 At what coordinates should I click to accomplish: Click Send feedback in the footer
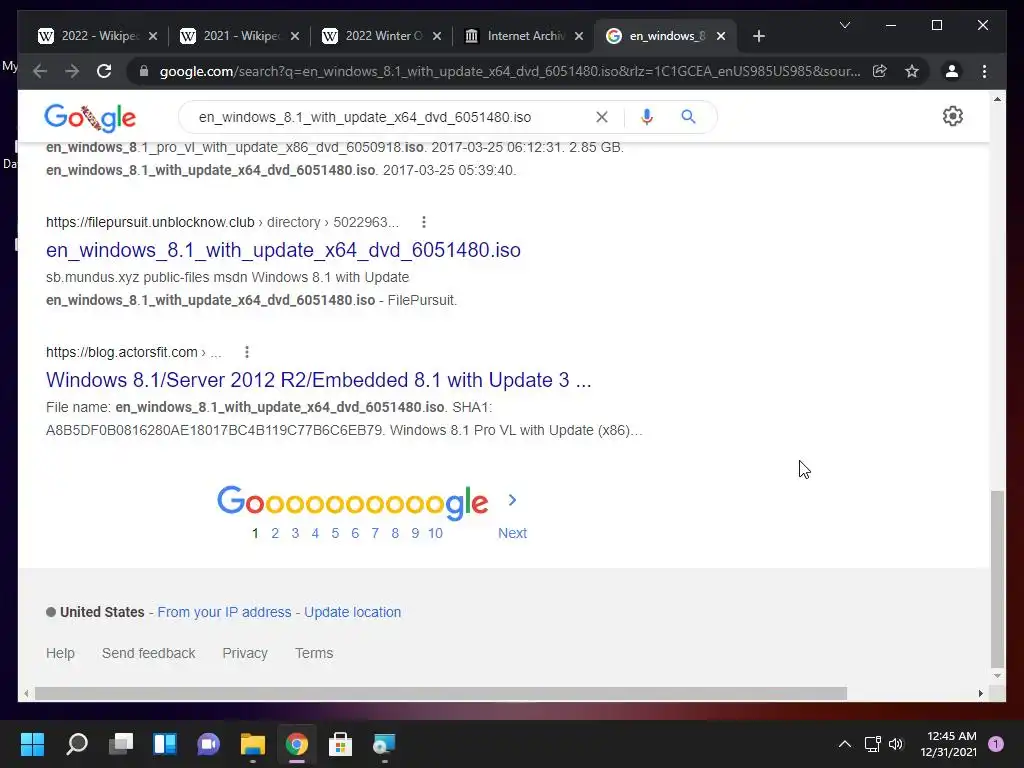(148, 653)
